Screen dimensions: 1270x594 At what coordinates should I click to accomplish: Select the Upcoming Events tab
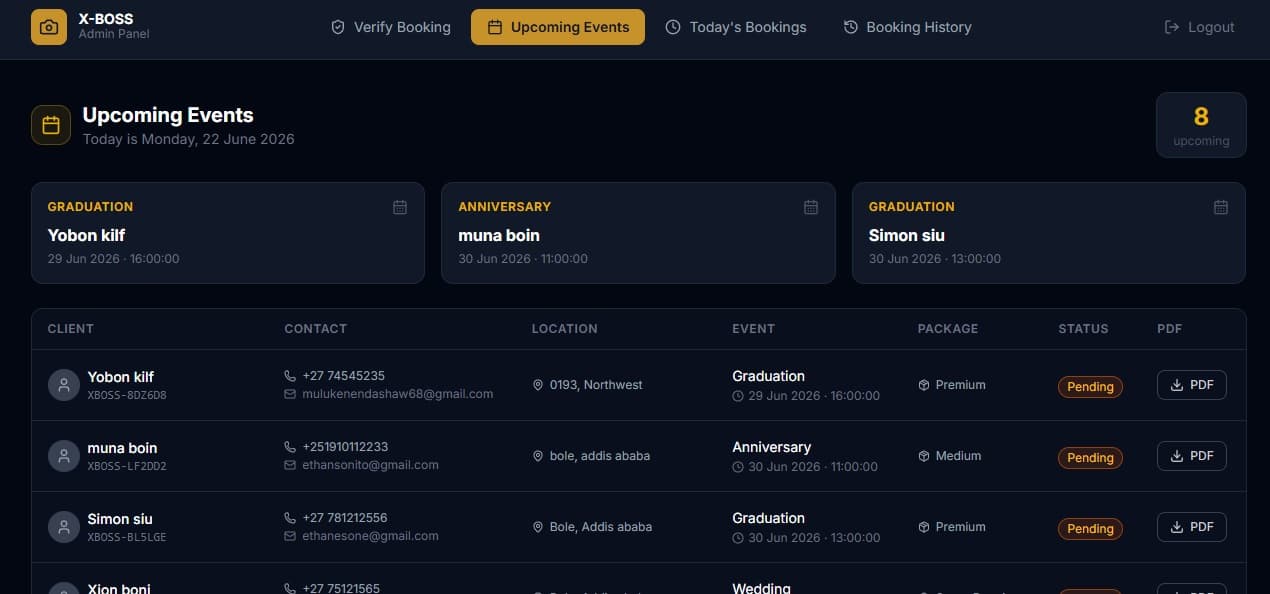pyautogui.click(x=558, y=27)
